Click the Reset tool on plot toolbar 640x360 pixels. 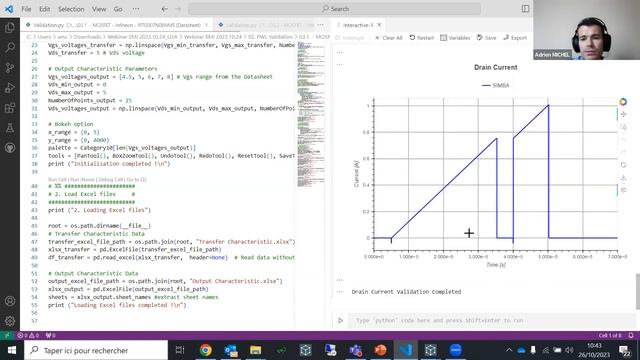point(623,165)
